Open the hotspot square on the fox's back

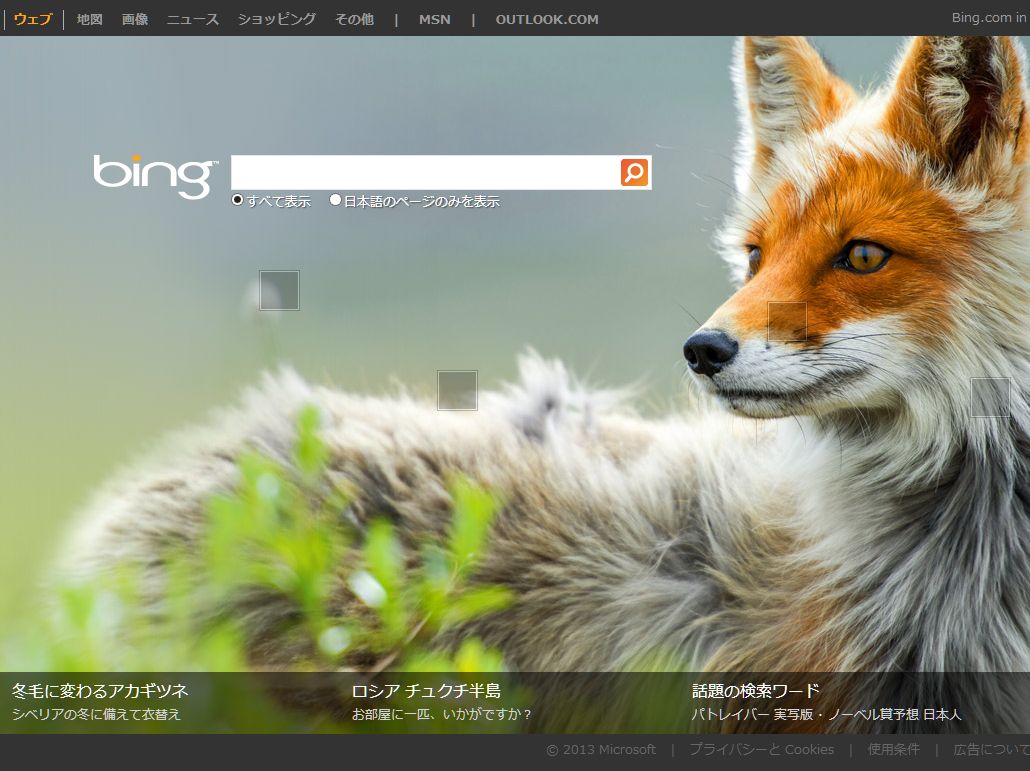[457, 390]
